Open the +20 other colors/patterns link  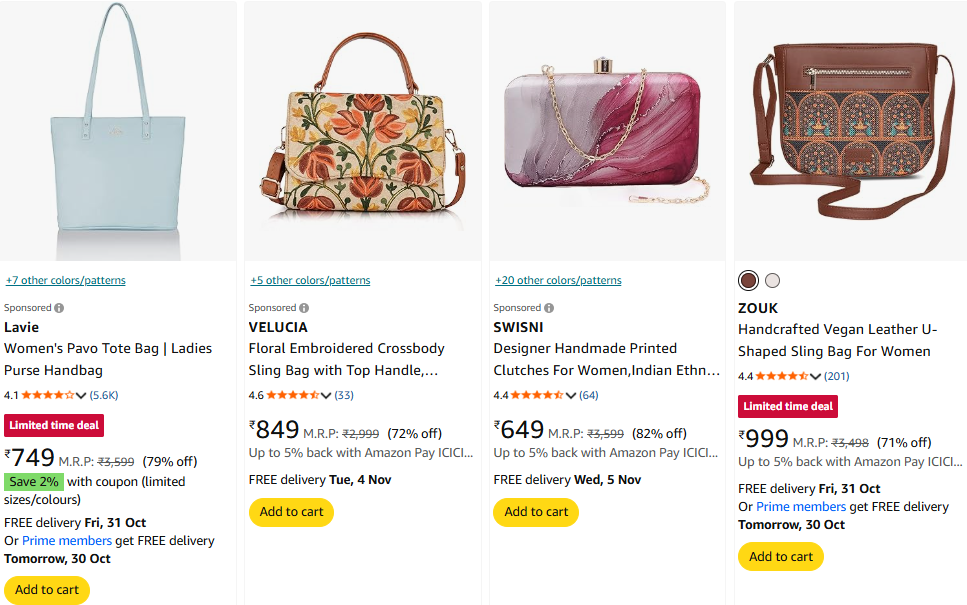tap(558, 281)
